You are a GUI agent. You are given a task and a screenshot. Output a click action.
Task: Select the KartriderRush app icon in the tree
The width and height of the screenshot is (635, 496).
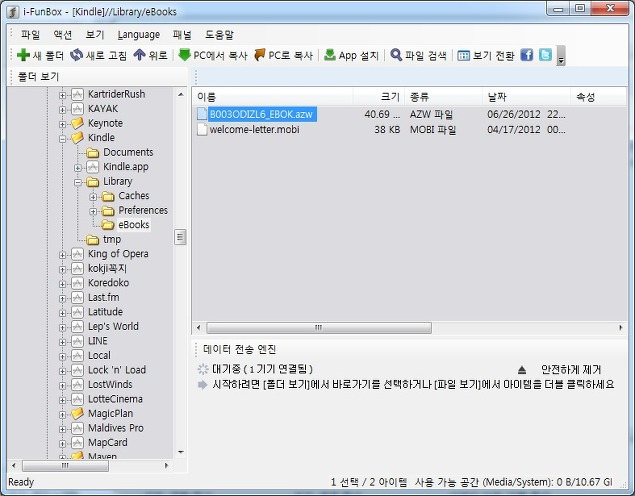(x=77, y=94)
